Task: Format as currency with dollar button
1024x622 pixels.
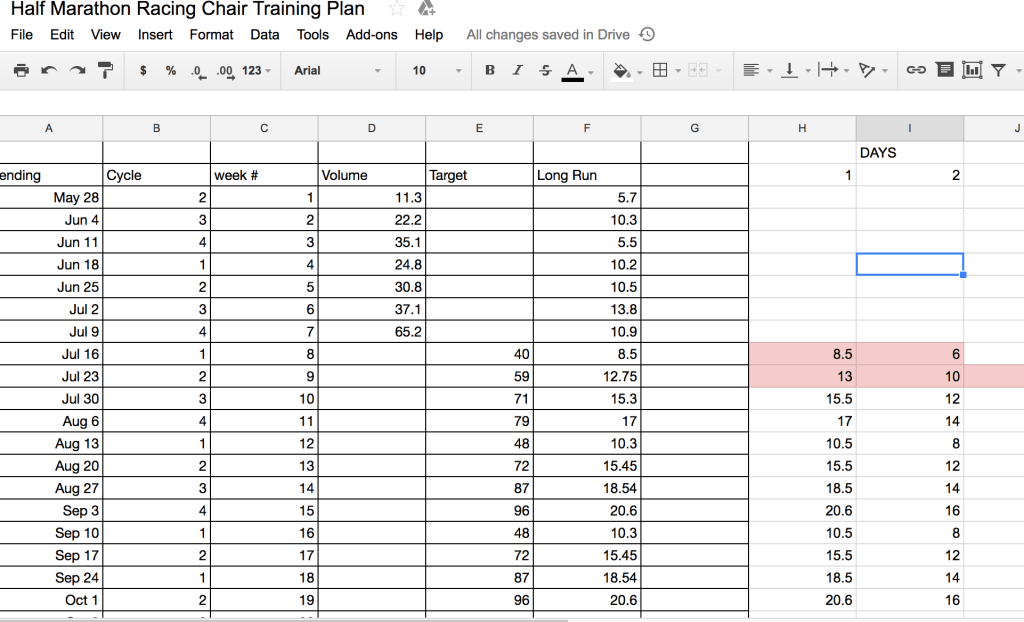Action: 144,70
